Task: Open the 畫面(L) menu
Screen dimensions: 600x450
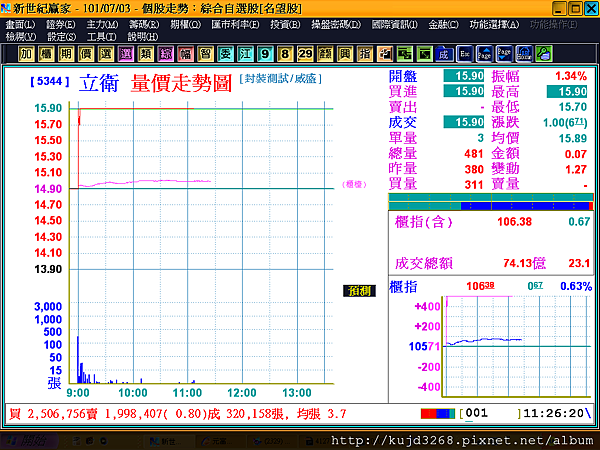Action: 20,25
